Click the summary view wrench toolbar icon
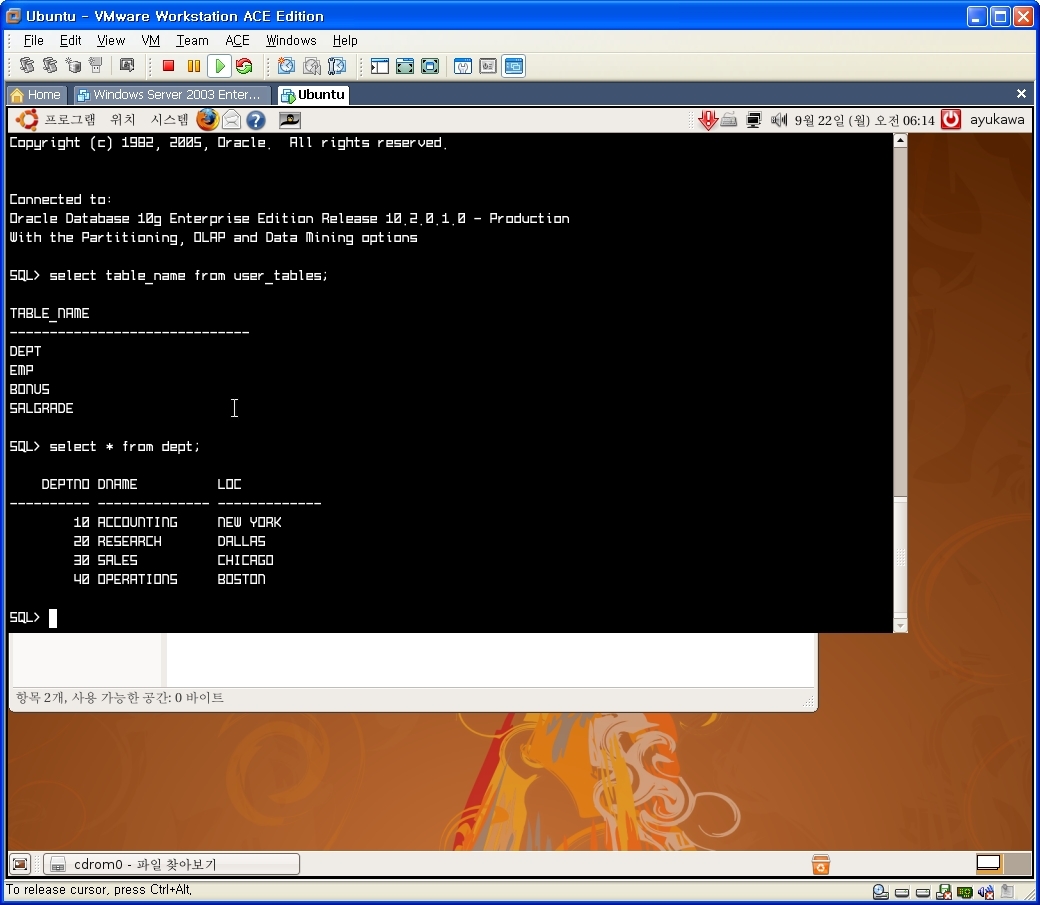The width and height of the screenshot is (1040, 905). click(x=463, y=66)
